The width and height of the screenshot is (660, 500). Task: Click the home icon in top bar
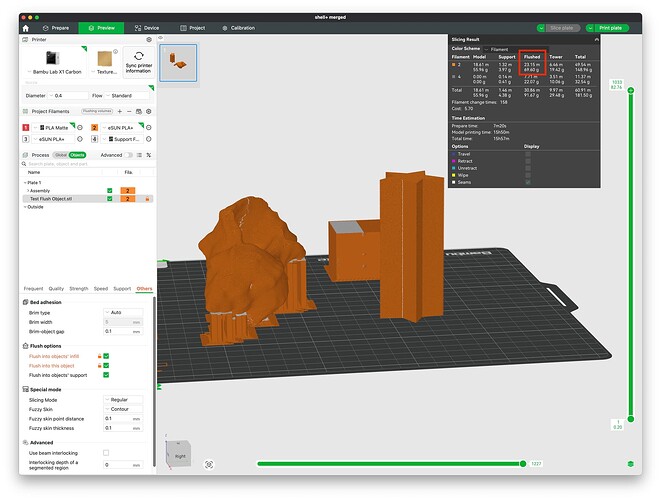(26, 28)
